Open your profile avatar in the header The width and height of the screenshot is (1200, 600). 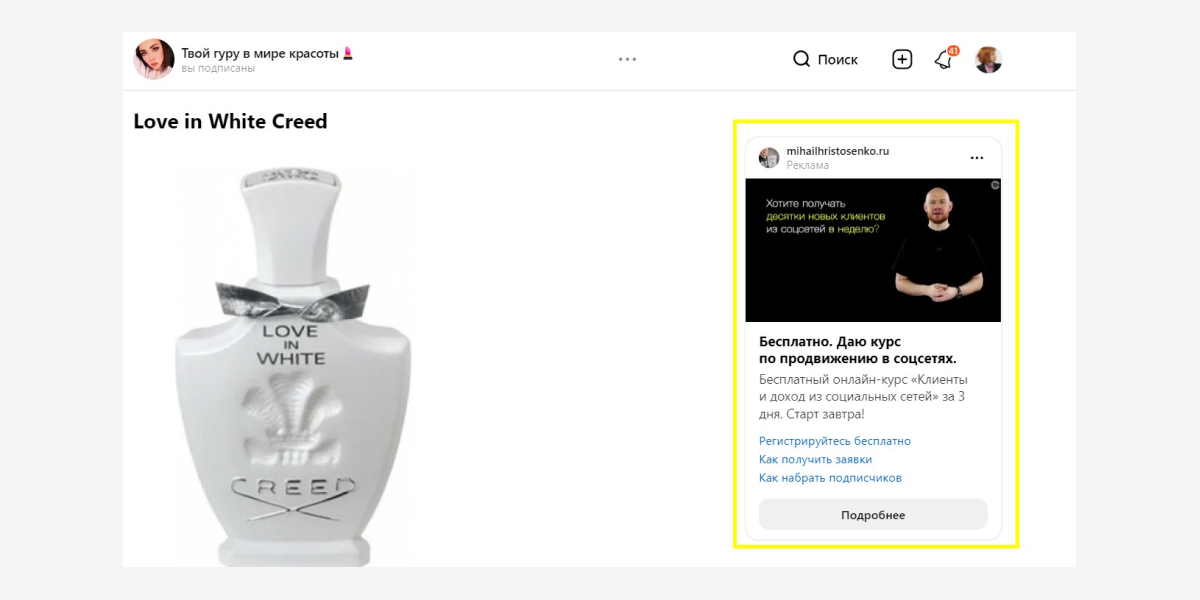(x=988, y=60)
